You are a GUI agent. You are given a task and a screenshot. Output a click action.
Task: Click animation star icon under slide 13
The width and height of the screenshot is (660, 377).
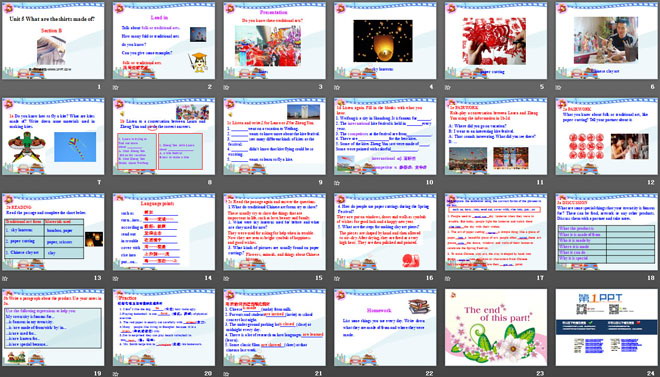point(5,278)
